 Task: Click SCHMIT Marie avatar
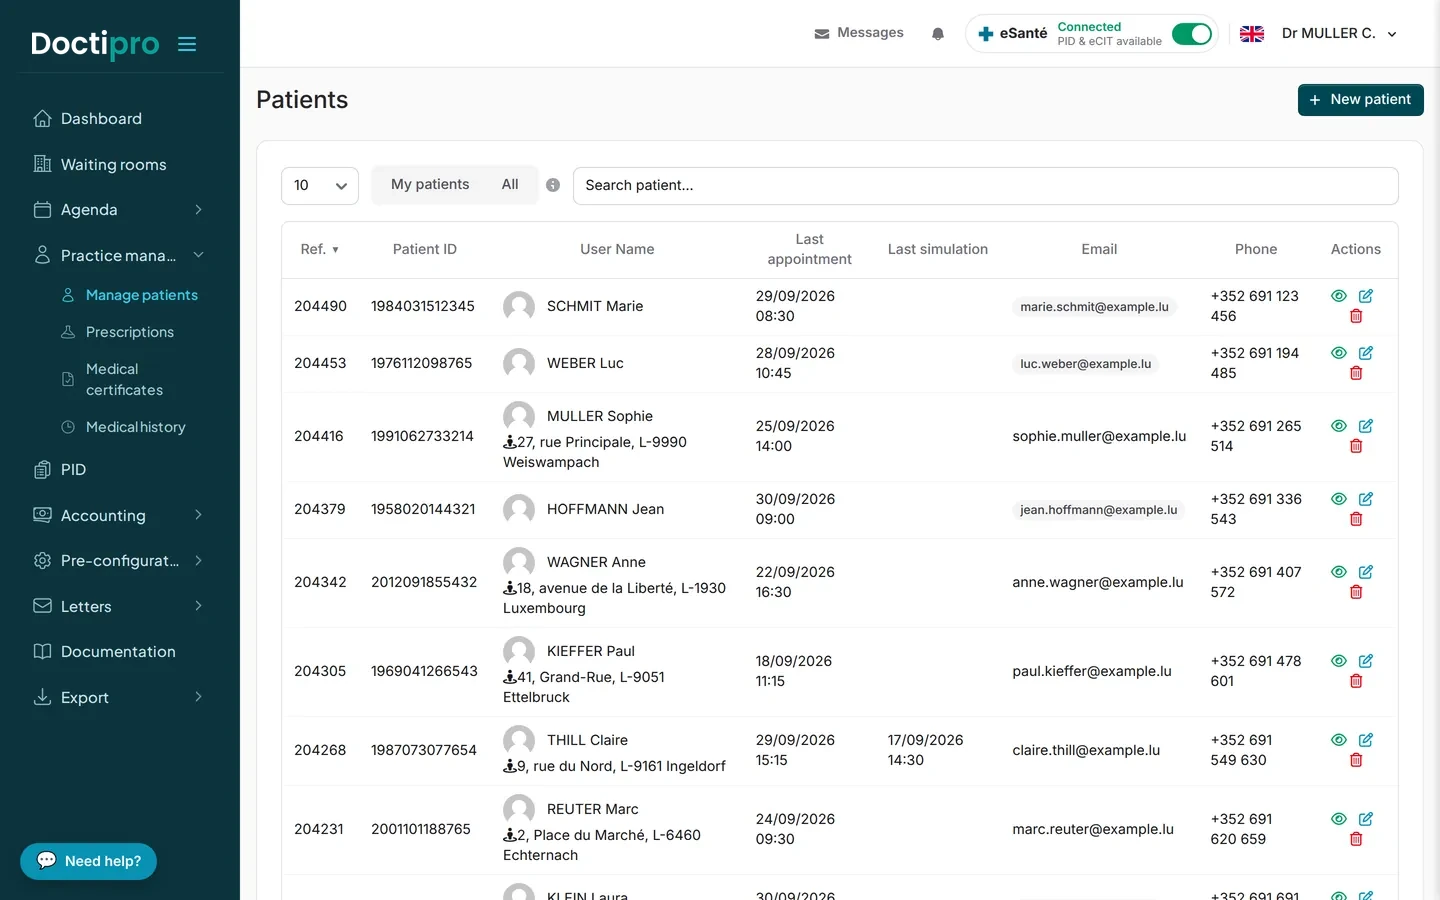pyautogui.click(x=518, y=306)
